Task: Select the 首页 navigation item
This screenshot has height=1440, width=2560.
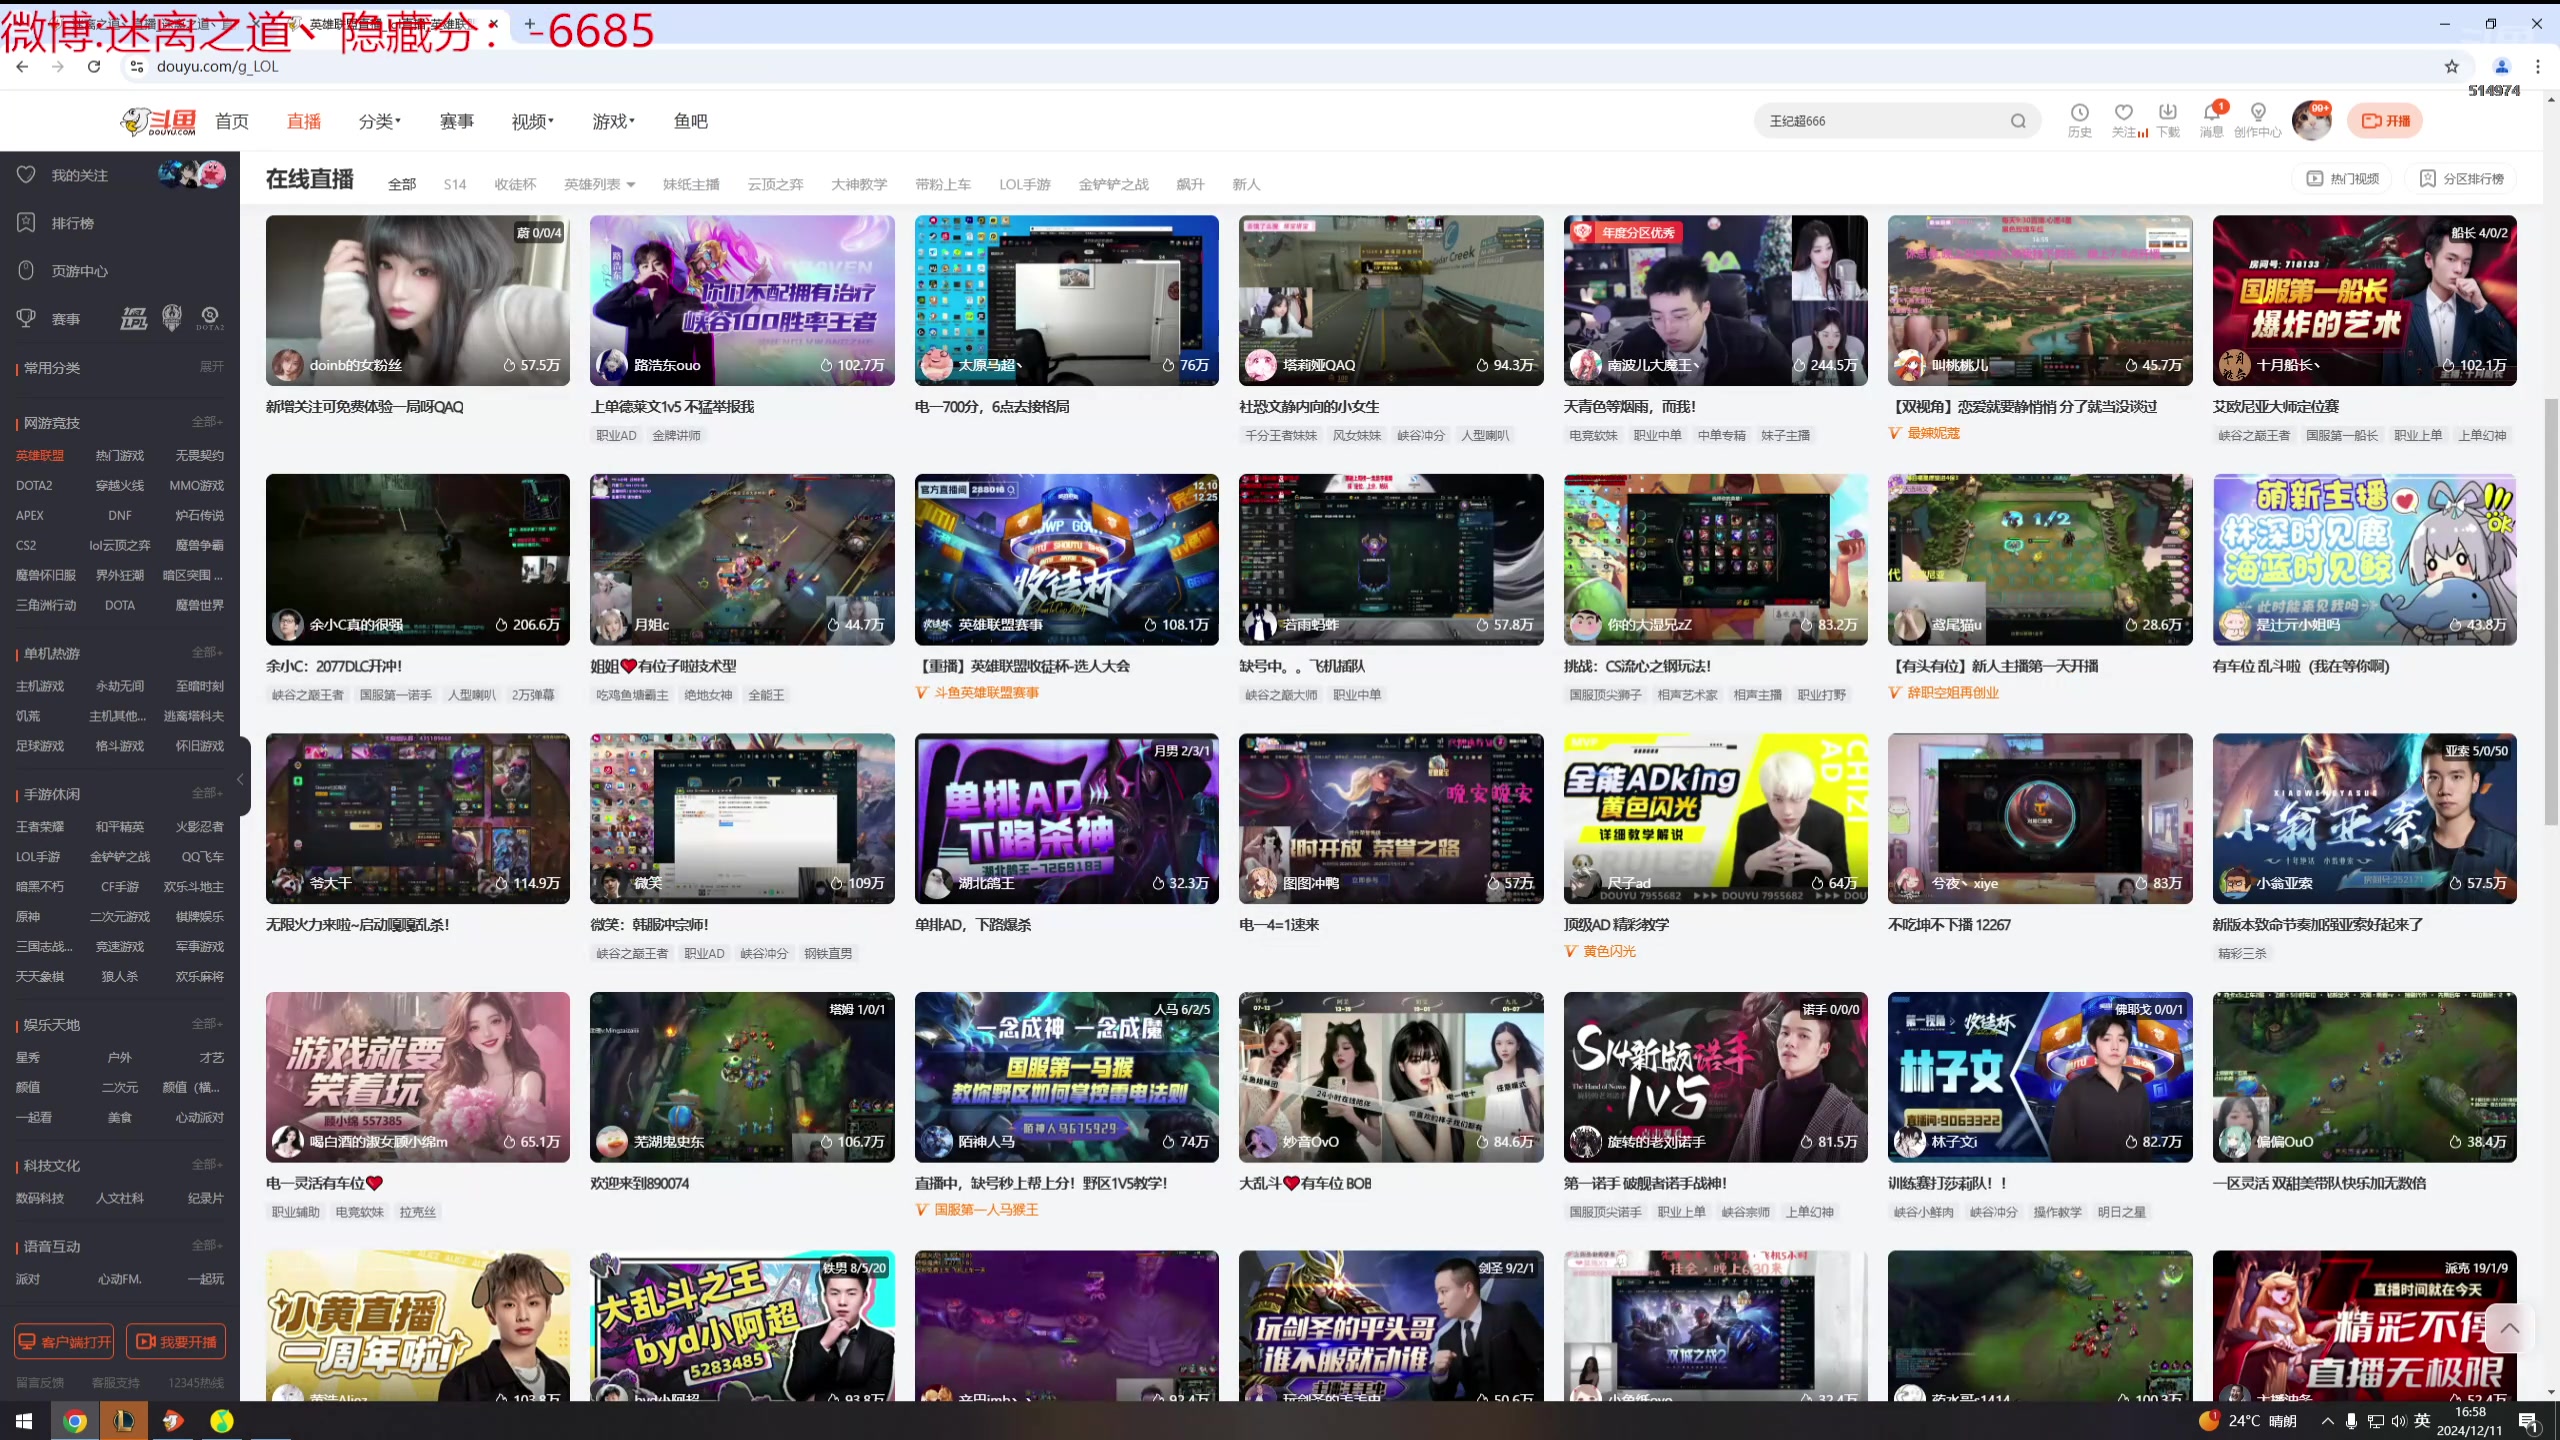Action: point(232,121)
